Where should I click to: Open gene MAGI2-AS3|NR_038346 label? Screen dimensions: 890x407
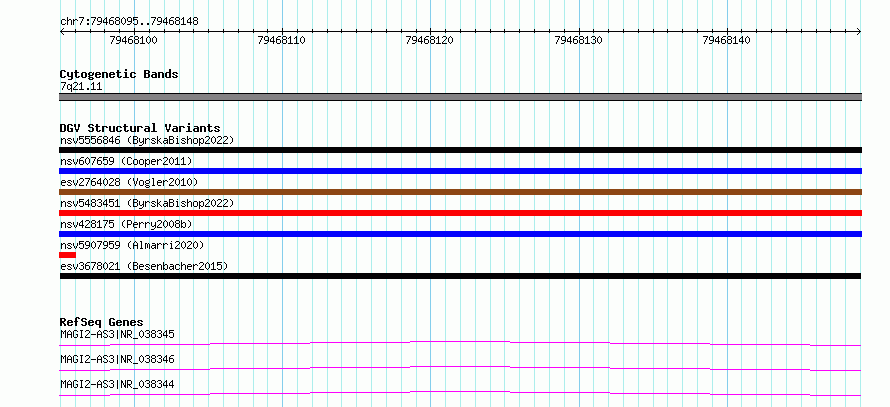(x=117, y=359)
